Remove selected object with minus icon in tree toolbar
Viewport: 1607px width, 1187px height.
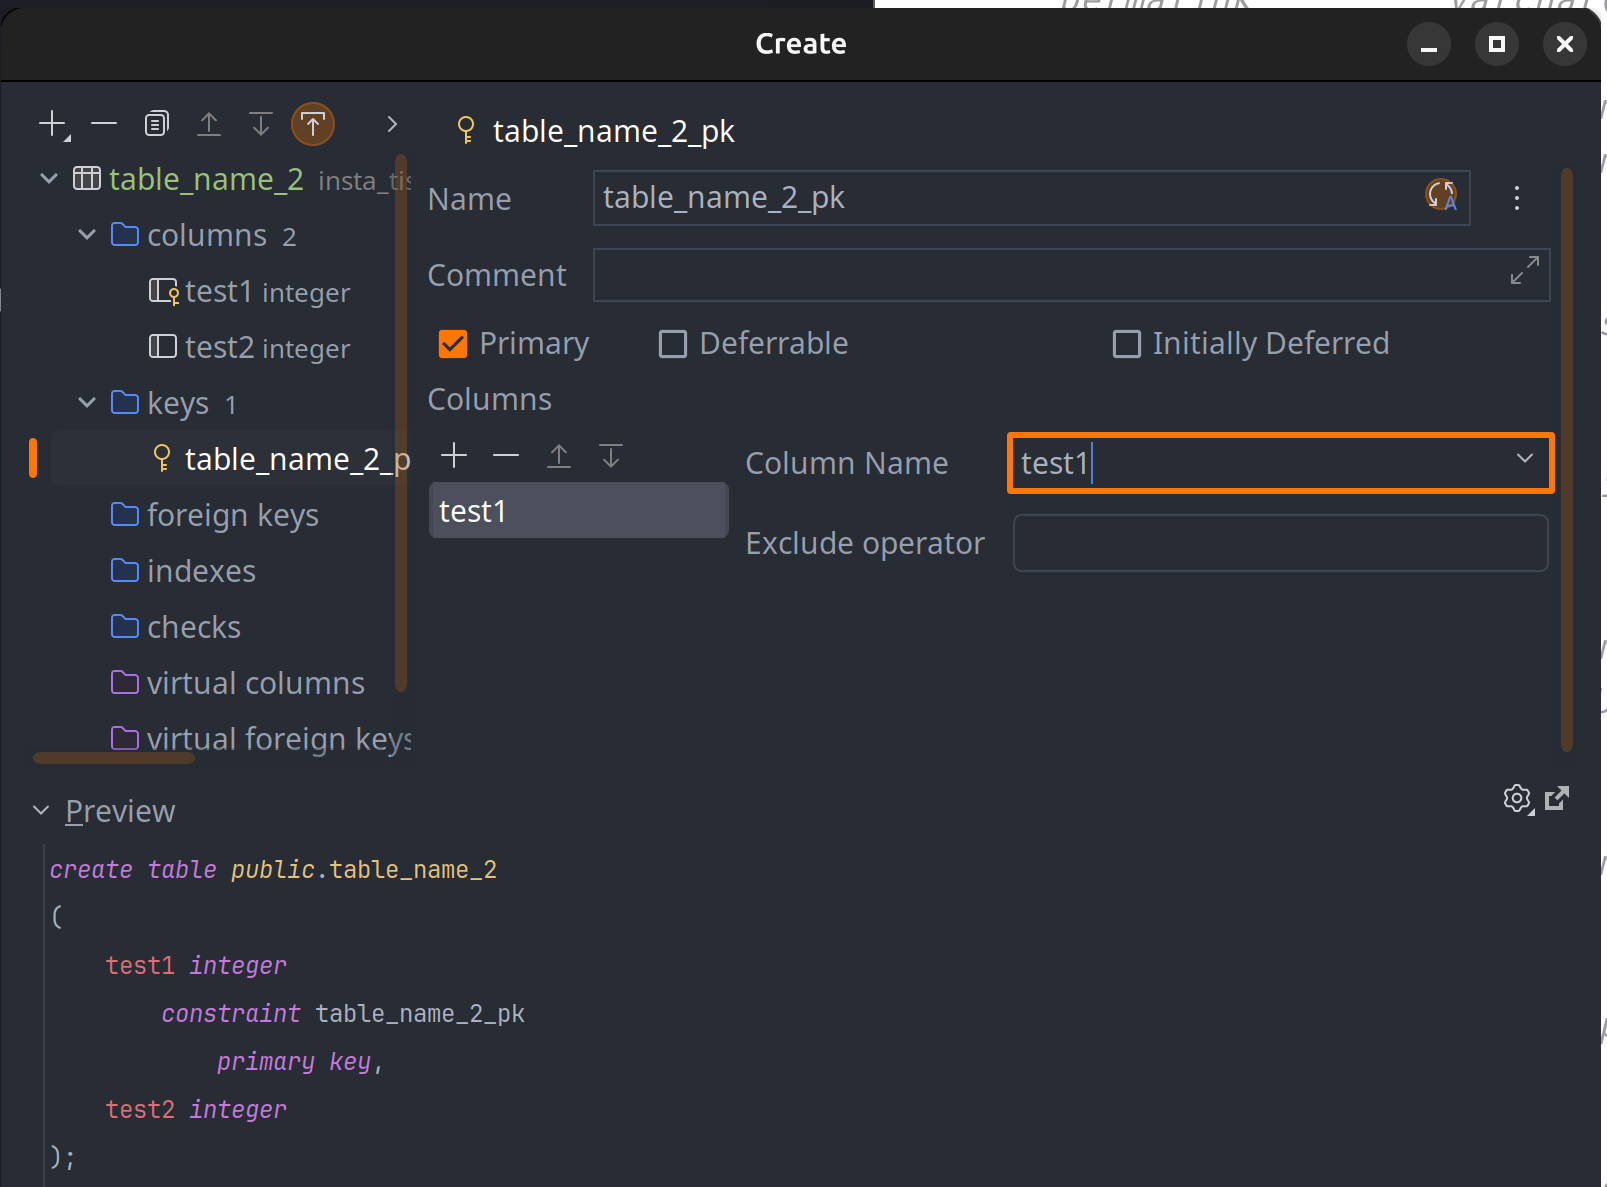point(104,124)
